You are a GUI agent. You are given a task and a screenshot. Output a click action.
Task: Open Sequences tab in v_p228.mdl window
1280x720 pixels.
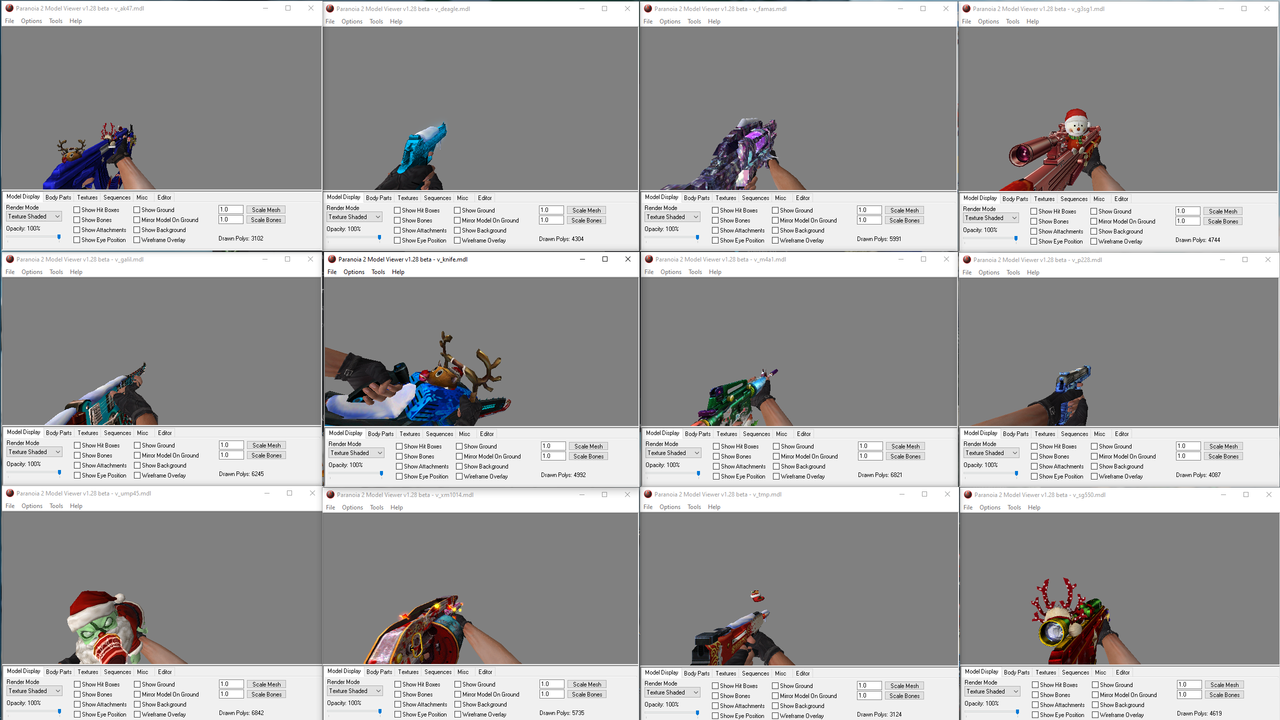click(x=1075, y=434)
